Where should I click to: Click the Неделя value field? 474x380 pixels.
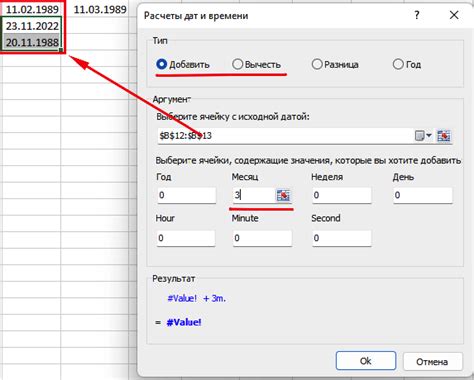(341, 195)
